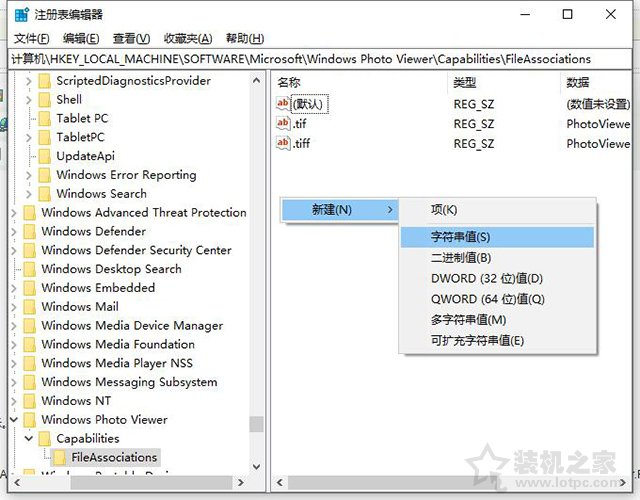
Task: Click the Windows Media Foundation folder icon
Action: tap(29, 344)
